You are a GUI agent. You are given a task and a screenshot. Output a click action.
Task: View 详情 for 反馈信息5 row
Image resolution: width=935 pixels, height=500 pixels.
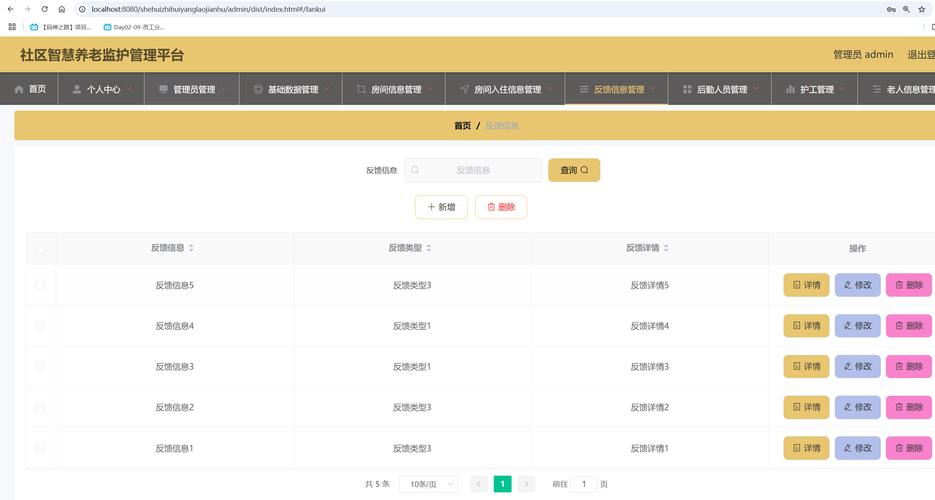click(806, 285)
